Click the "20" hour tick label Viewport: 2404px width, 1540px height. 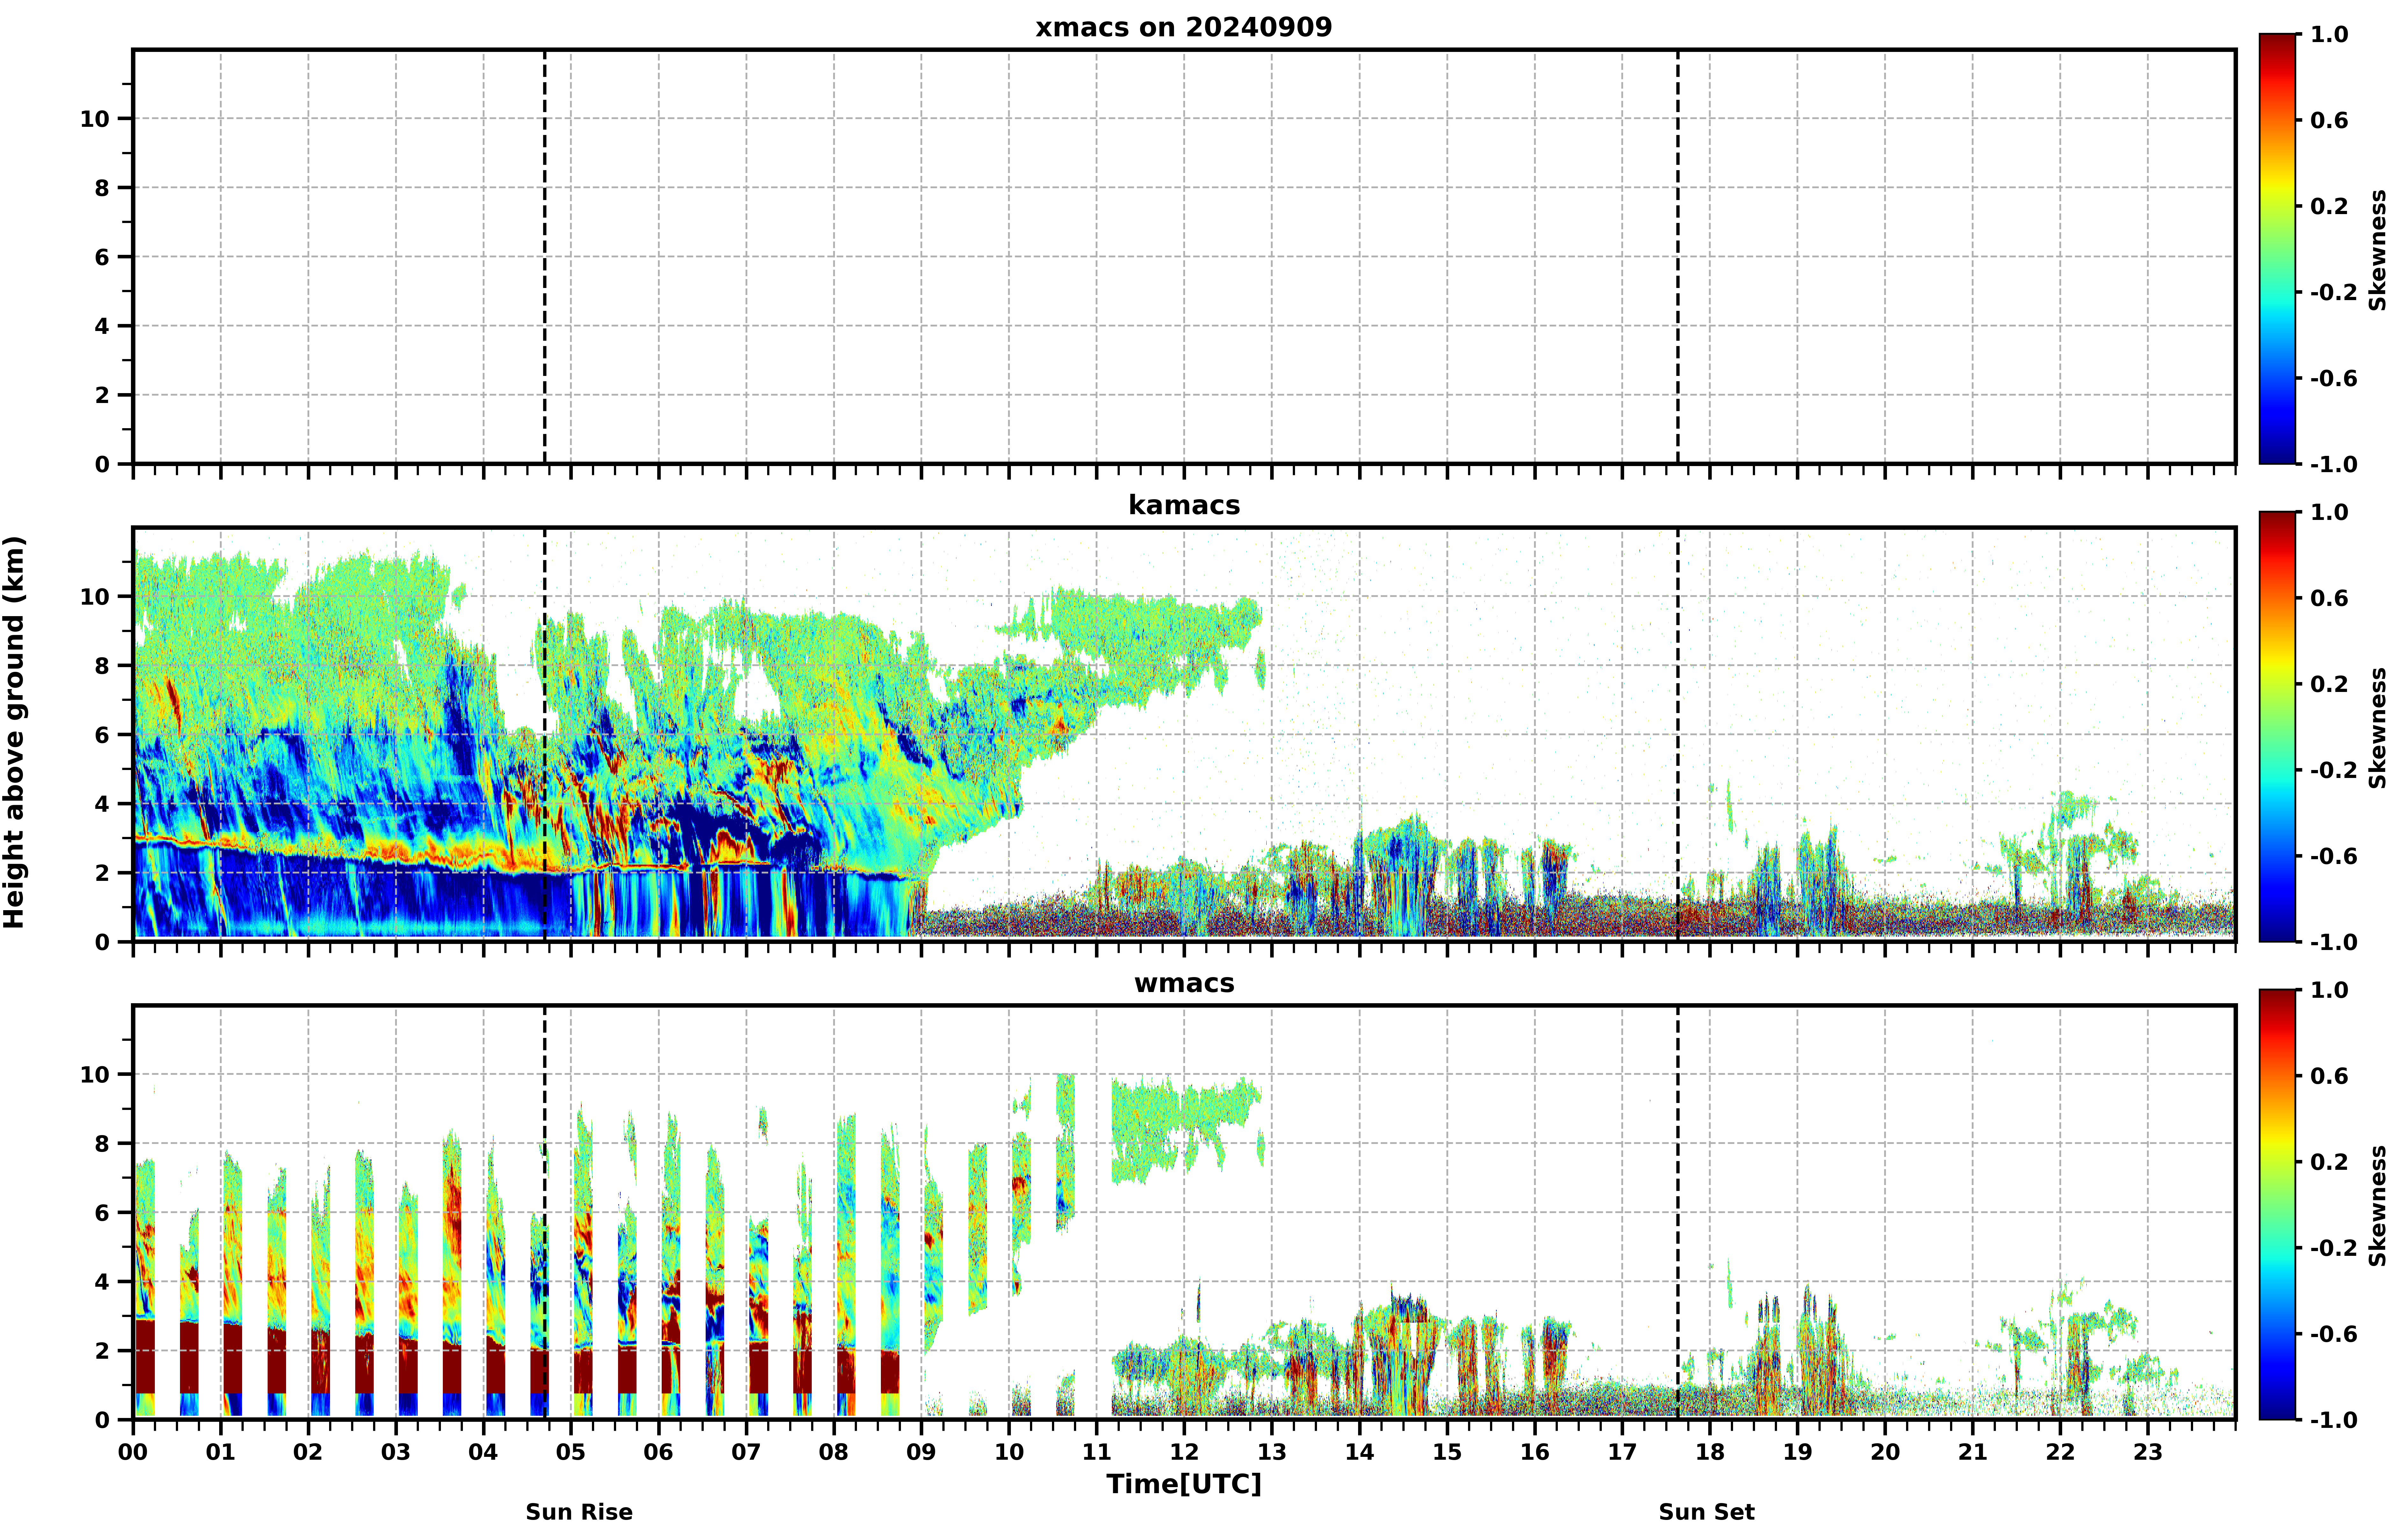tap(1885, 1452)
